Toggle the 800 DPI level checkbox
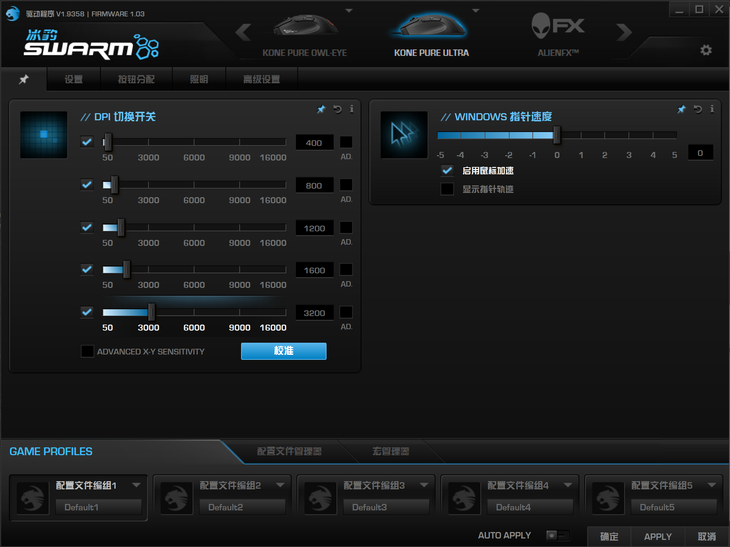Image resolution: width=730 pixels, height=547 pixels. click(87, 184)
